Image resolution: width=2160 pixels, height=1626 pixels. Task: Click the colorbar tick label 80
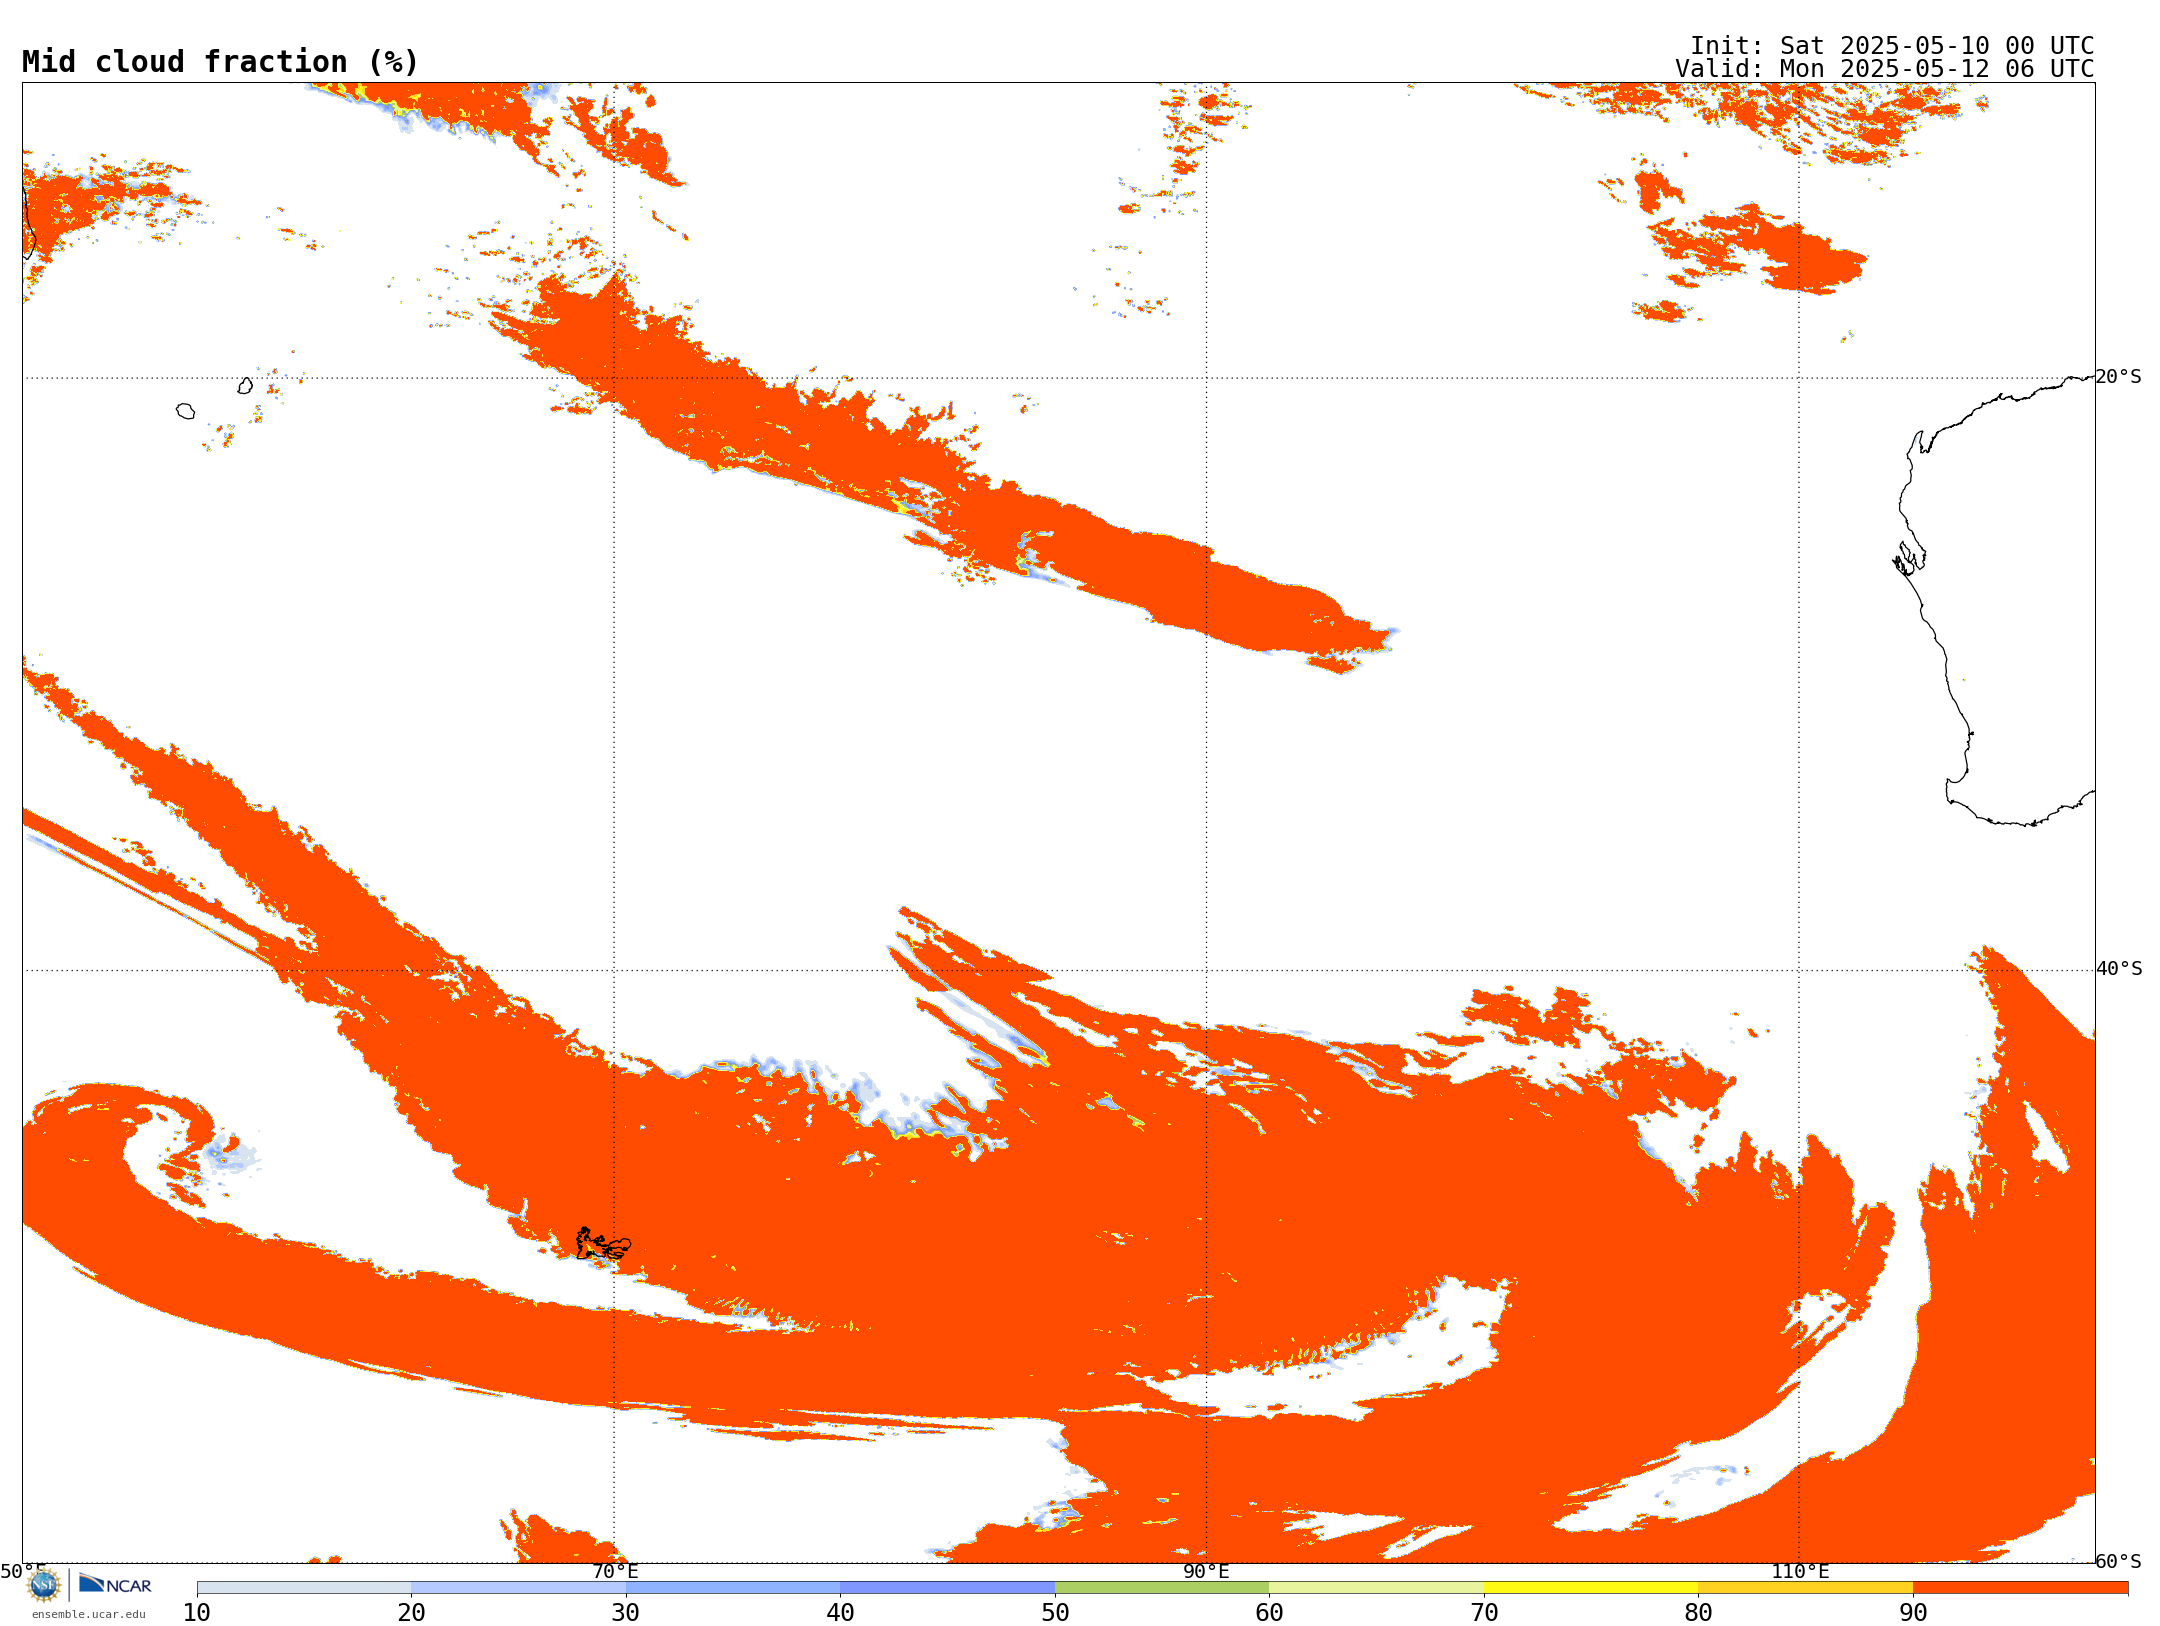pos(1698,1612)
